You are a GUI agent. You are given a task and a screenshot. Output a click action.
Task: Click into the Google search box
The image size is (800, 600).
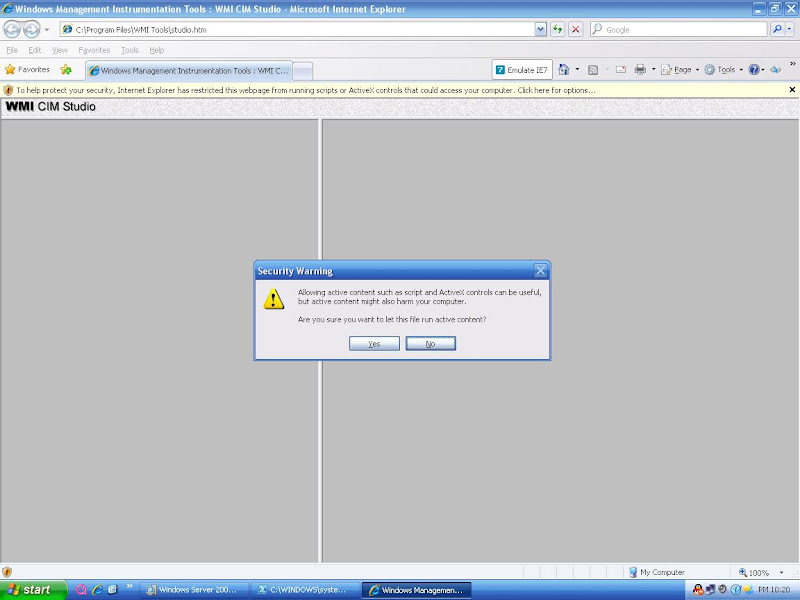[x=679, y=30]
